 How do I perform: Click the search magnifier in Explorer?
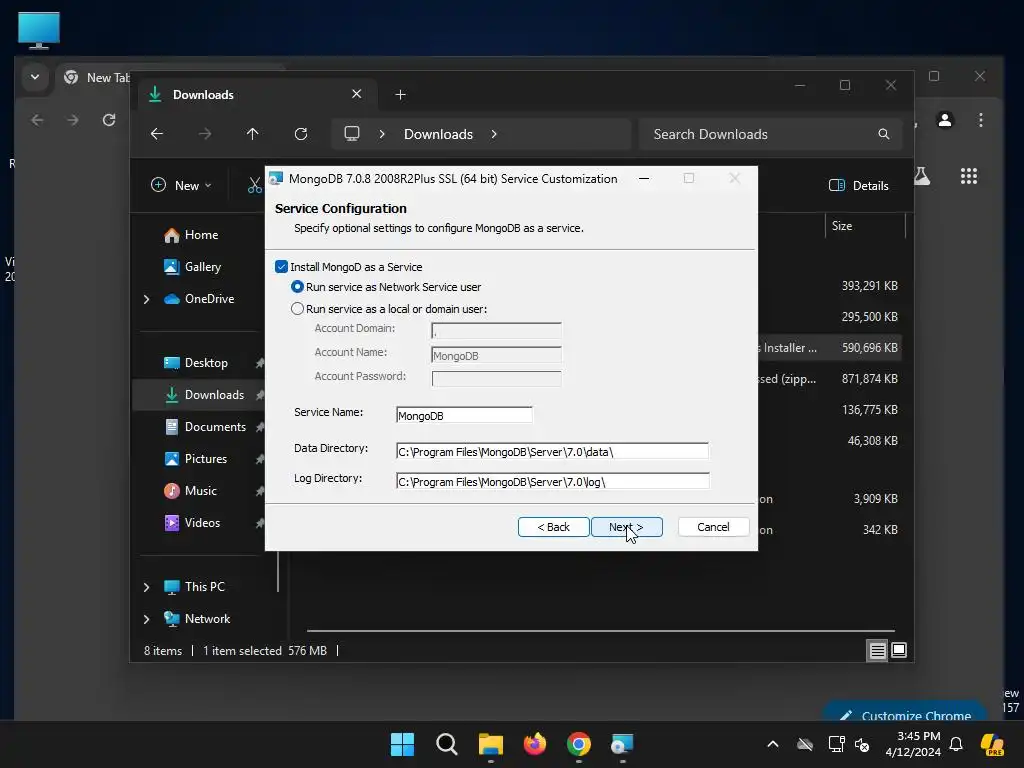884,134
